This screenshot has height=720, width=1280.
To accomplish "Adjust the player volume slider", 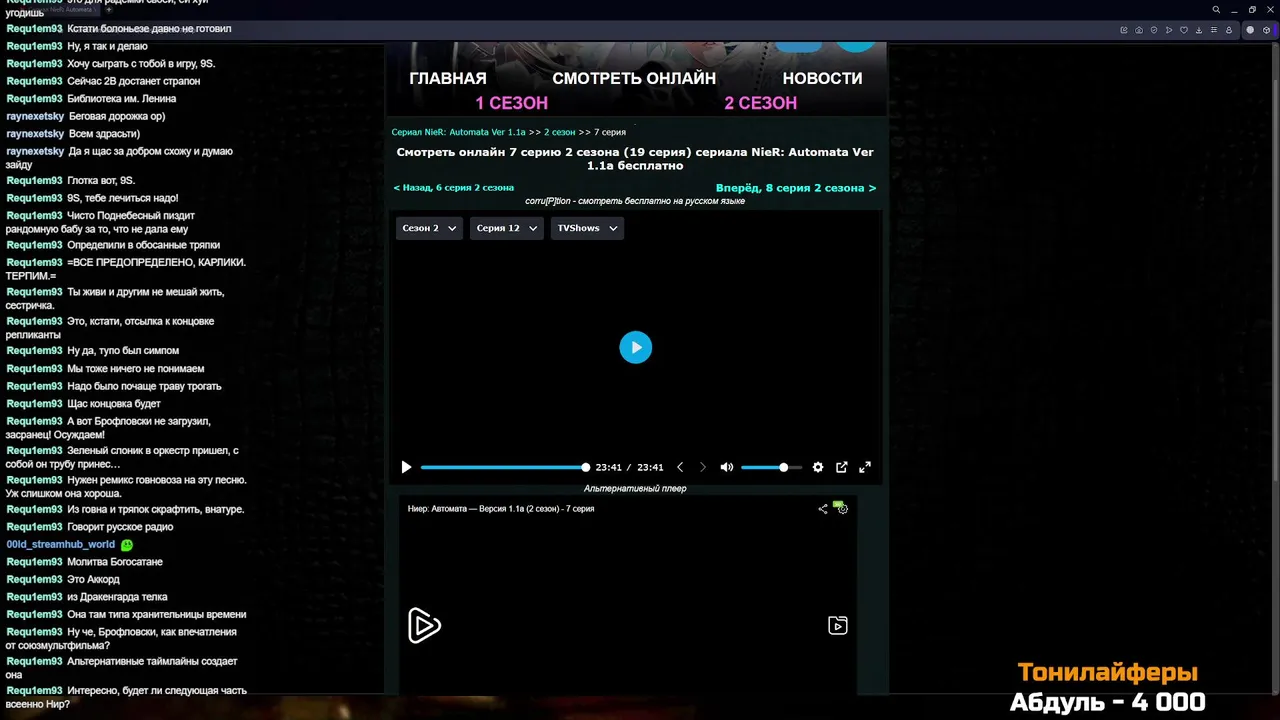I will 771,467.
